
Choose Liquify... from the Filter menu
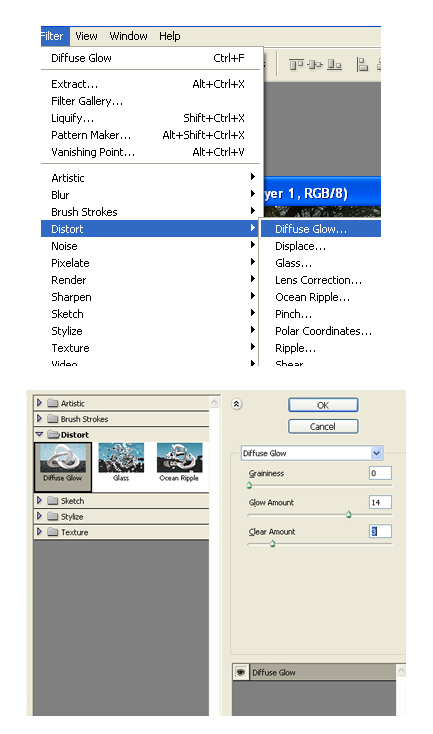point(152,118)
